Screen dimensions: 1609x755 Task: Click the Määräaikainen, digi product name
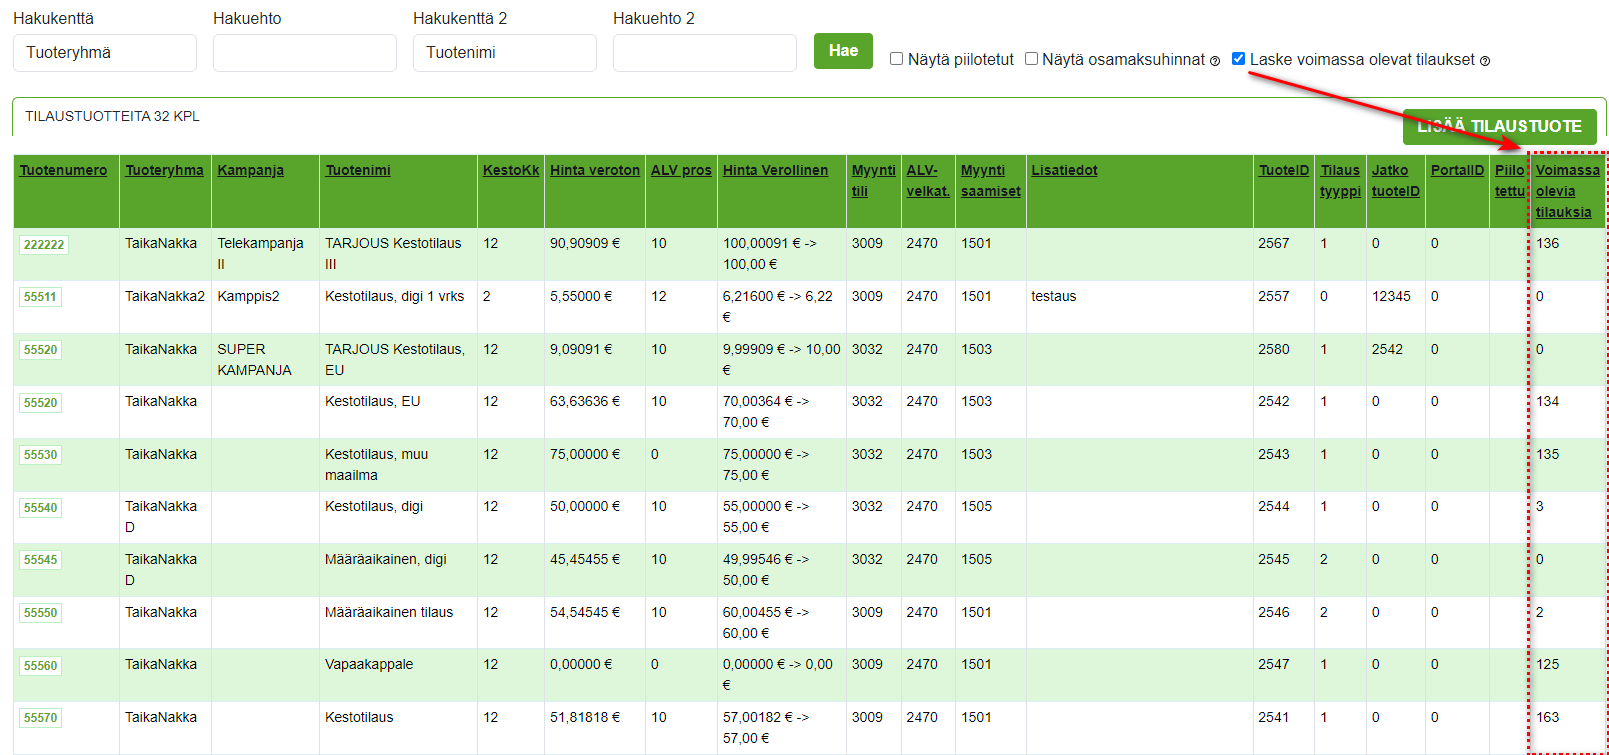pyautogui.click(x=386, y=559)
